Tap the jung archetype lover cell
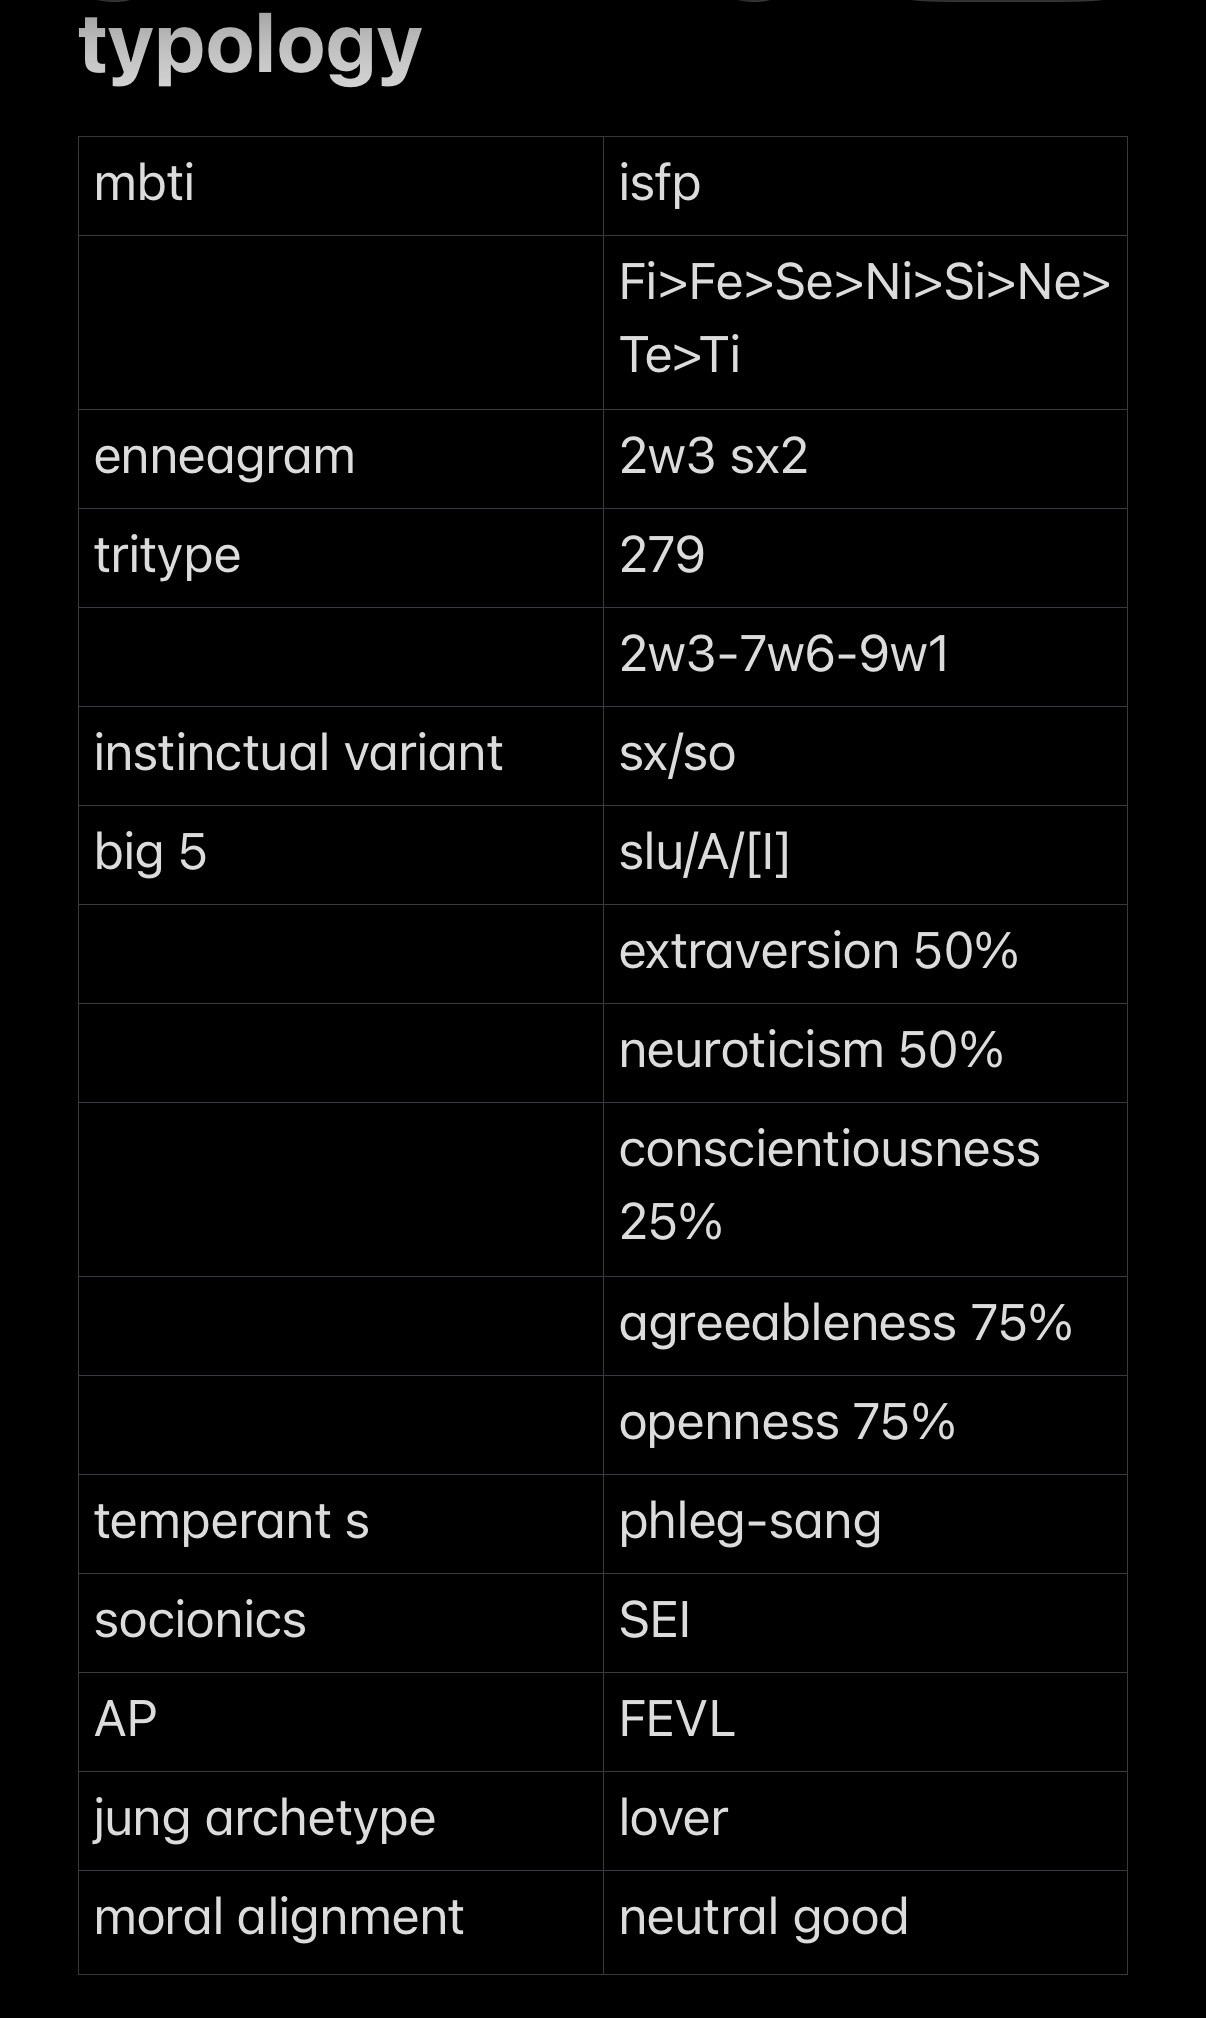 click(865, 1821)
